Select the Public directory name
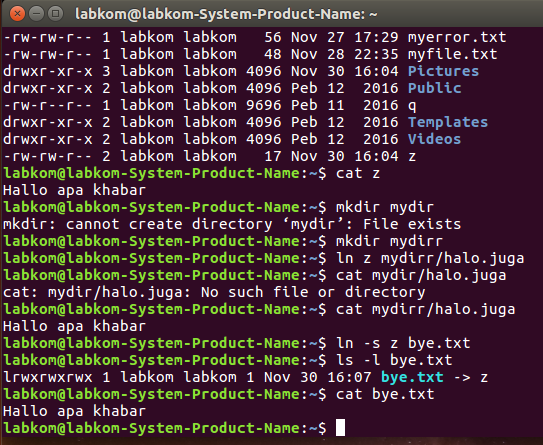Viewport: 543px width, 445px height. tap(435, 88)
